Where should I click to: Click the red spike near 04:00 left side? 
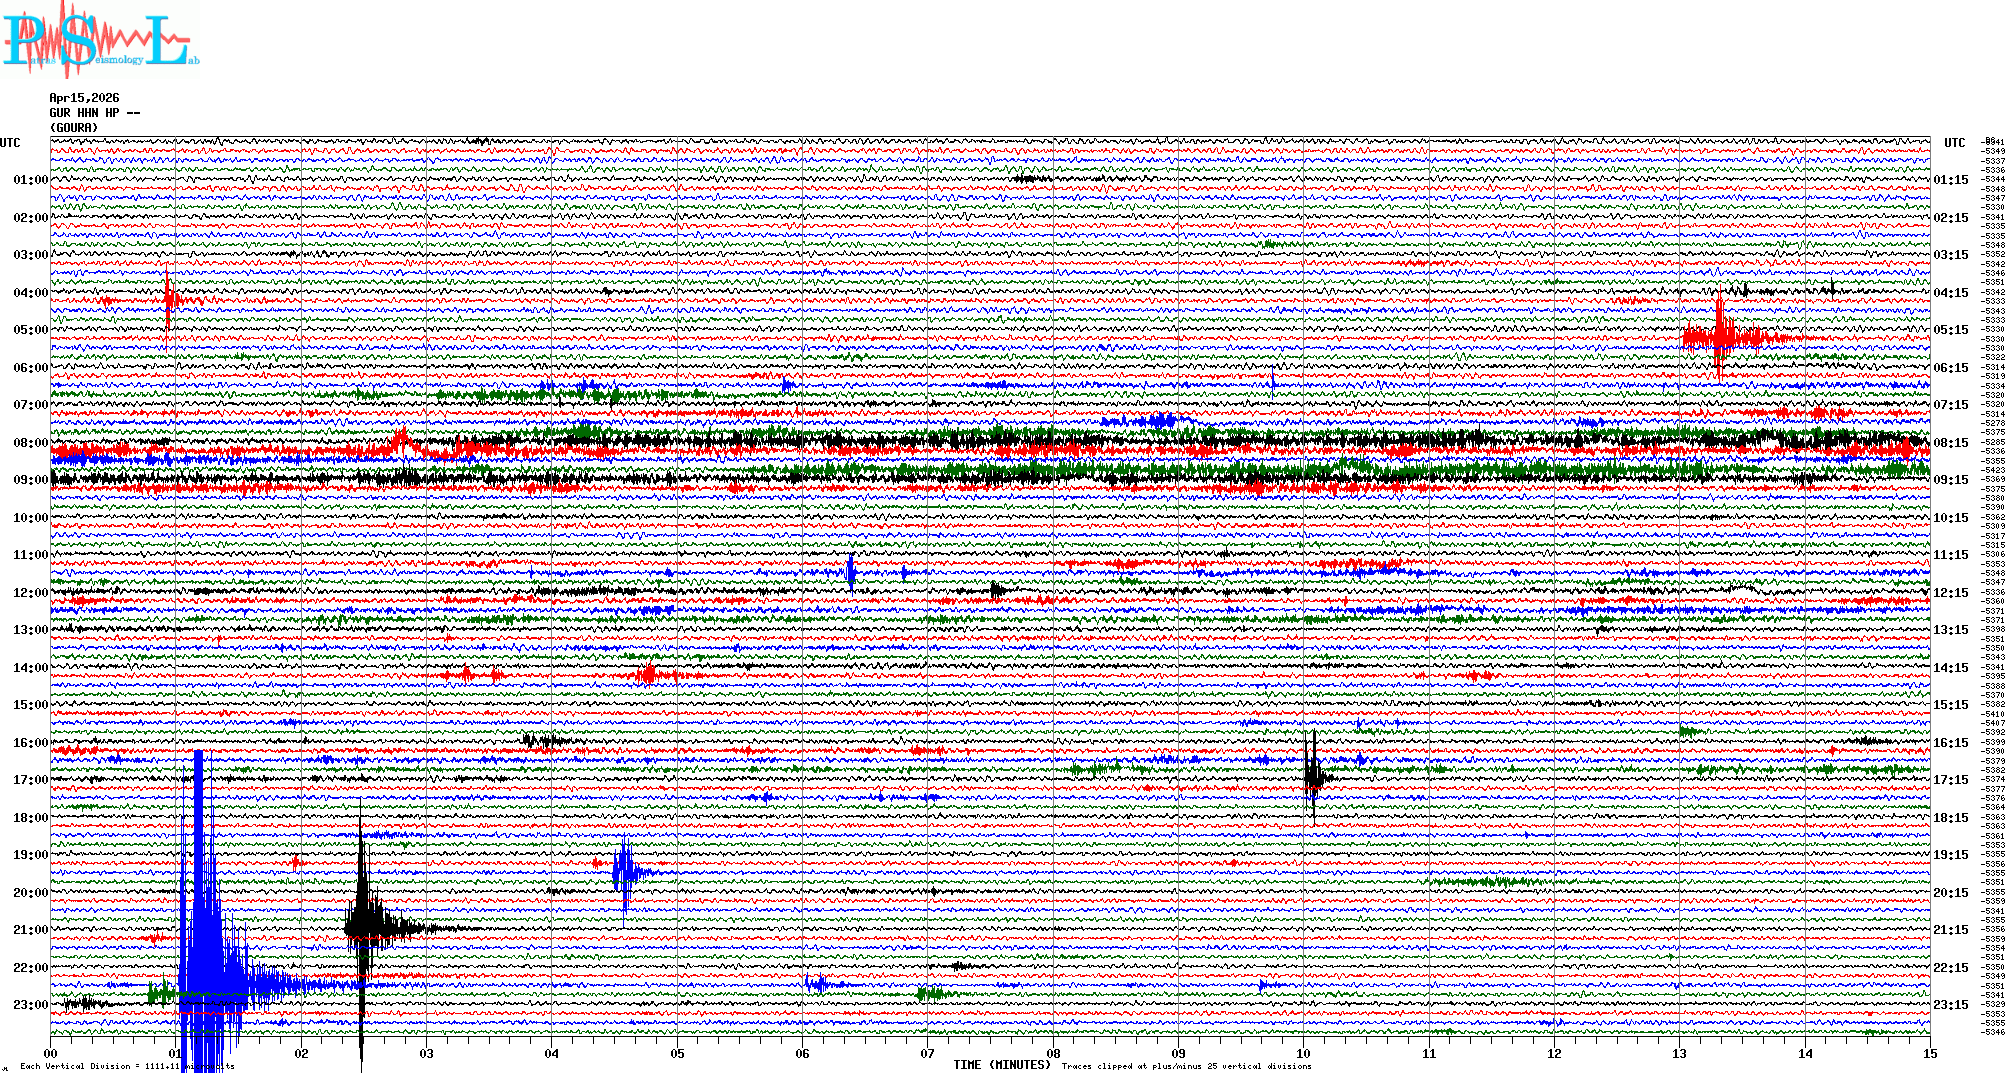click(168, 299)
